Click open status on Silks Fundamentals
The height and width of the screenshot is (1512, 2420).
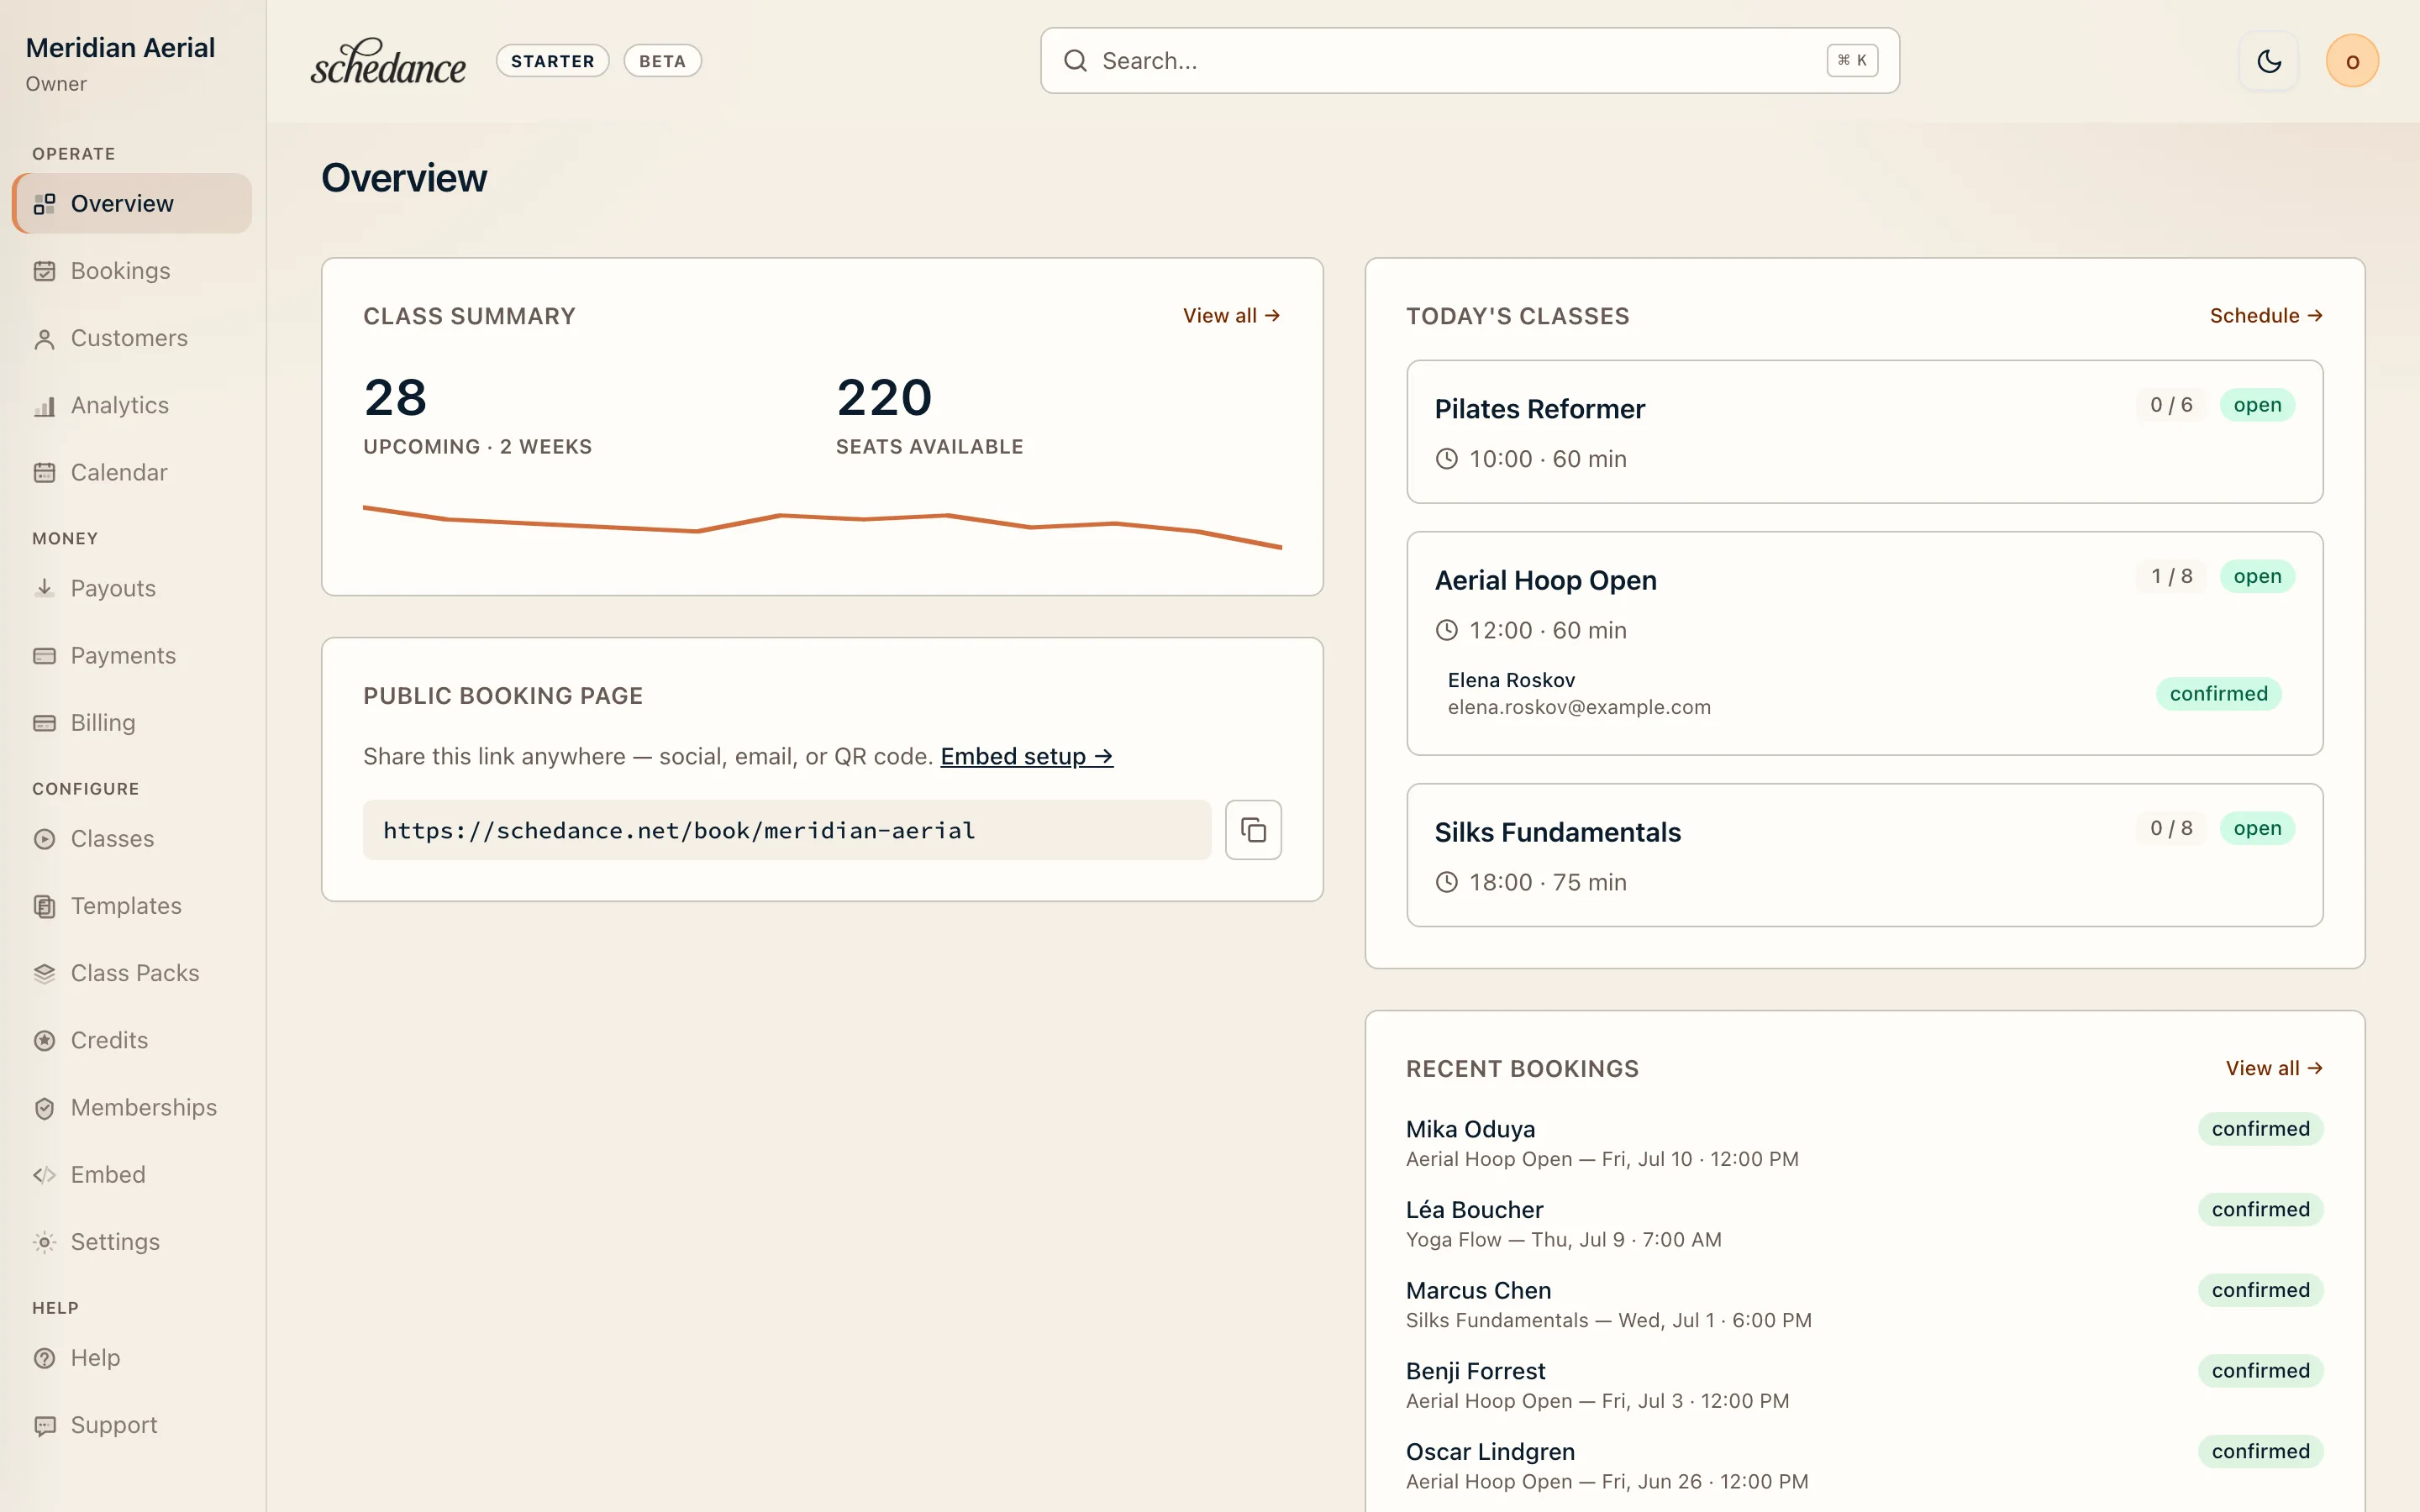click(2257, 828)
